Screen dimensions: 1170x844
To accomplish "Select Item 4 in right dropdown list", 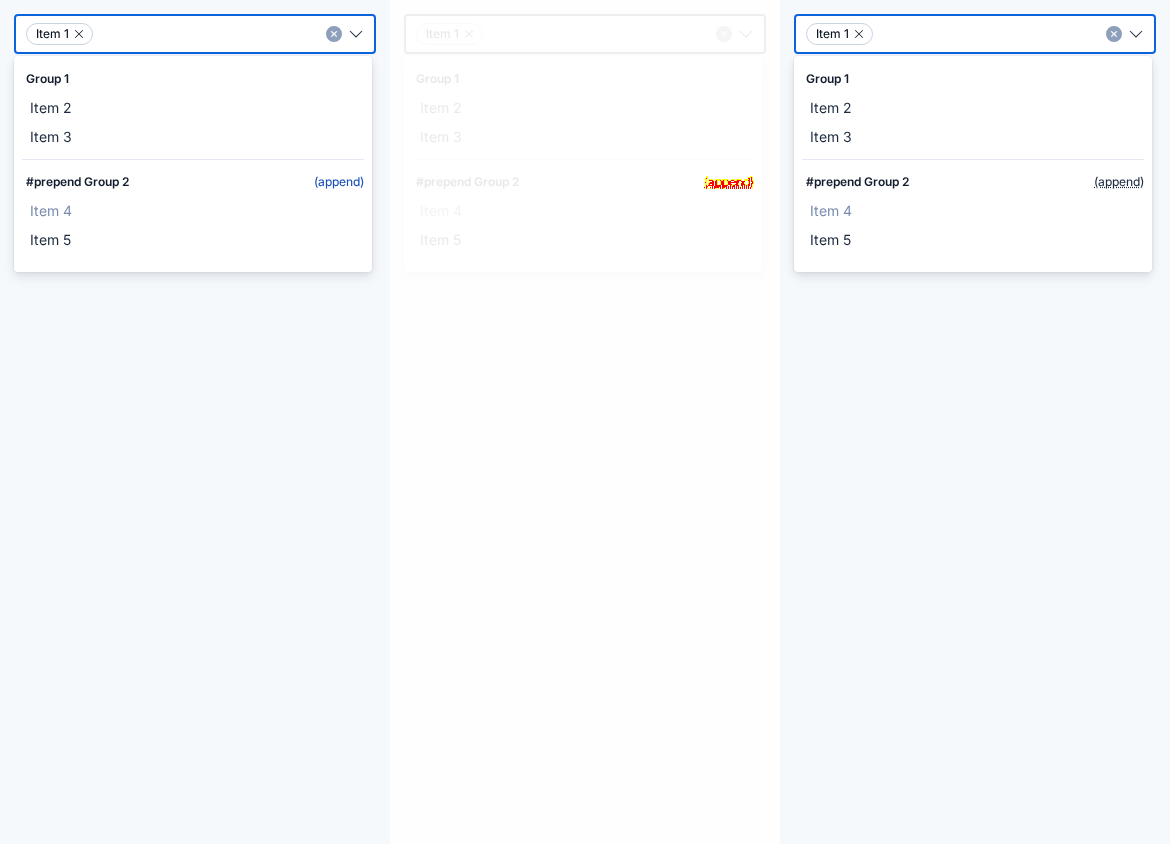I will pos(972,211).
